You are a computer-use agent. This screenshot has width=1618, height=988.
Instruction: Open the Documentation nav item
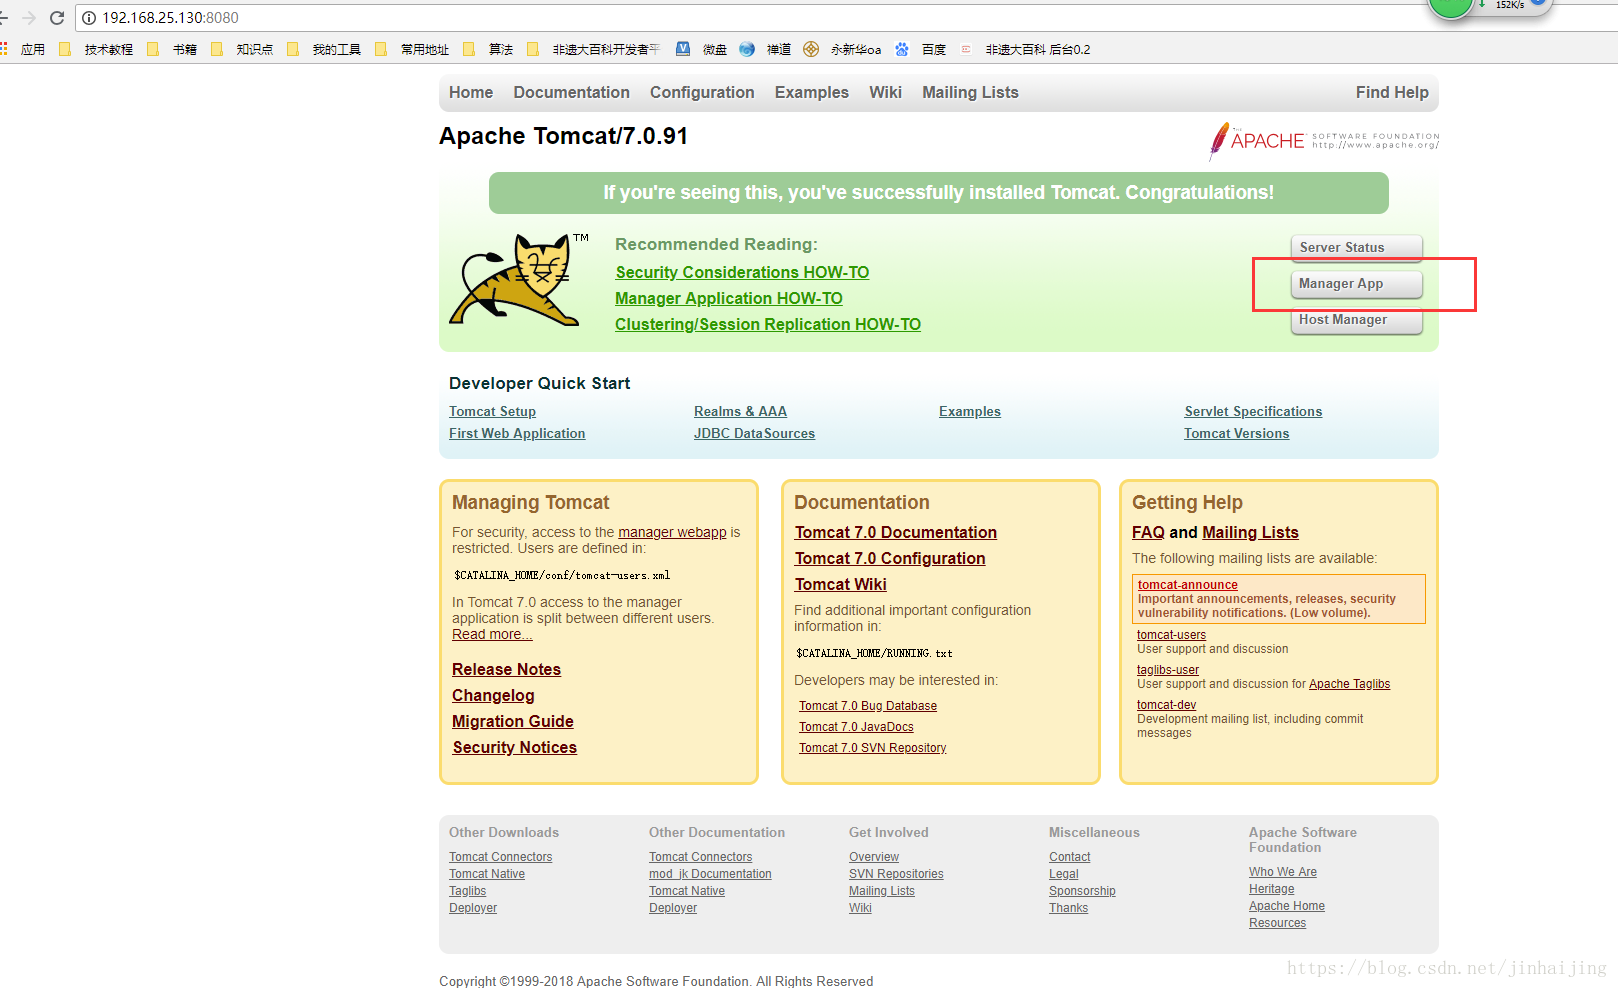(572, 92)
